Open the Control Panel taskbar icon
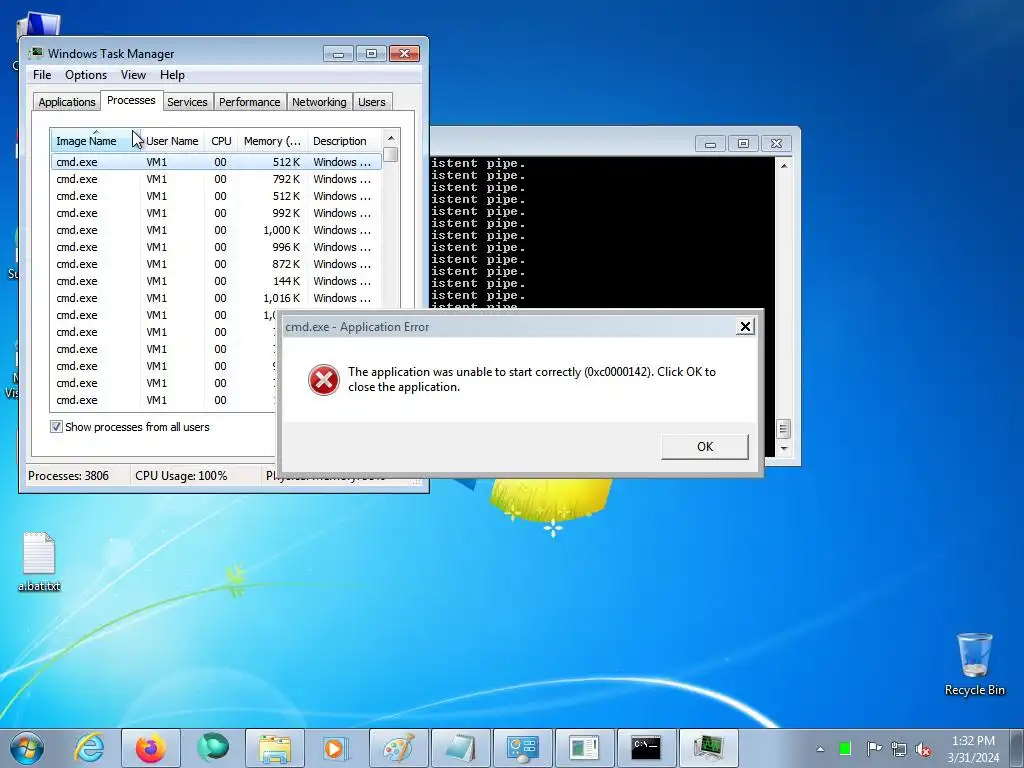The height and width of the screenshot is (768, 1024). tap(522, 748)
